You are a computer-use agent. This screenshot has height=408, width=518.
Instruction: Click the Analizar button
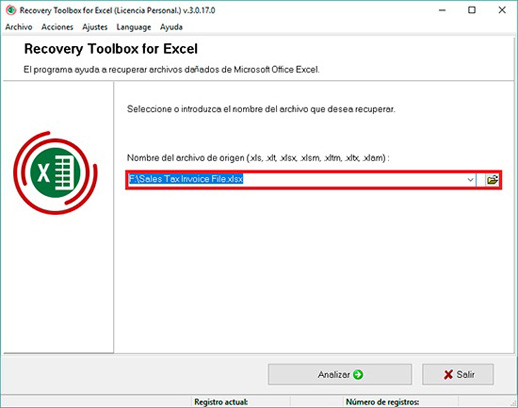point(340,374)
